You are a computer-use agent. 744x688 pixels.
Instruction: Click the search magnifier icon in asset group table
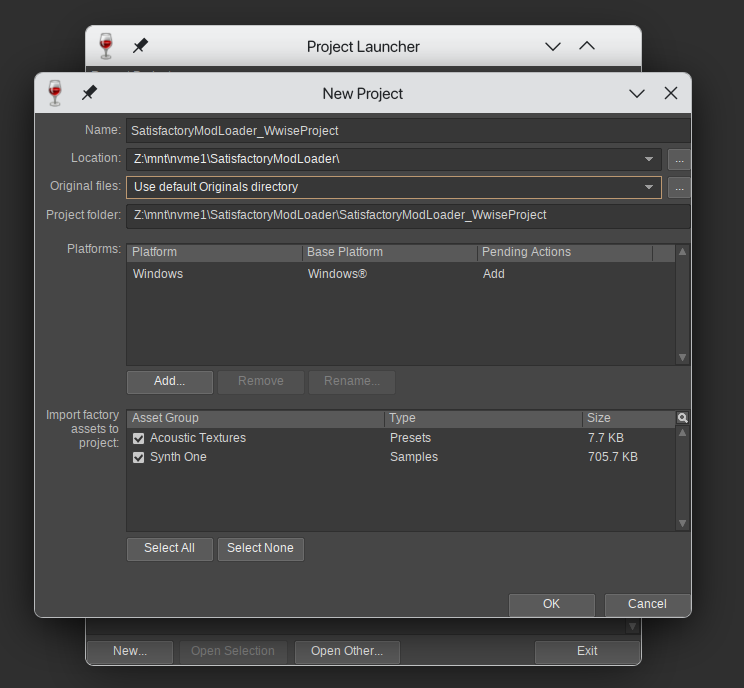click(682, 418)
